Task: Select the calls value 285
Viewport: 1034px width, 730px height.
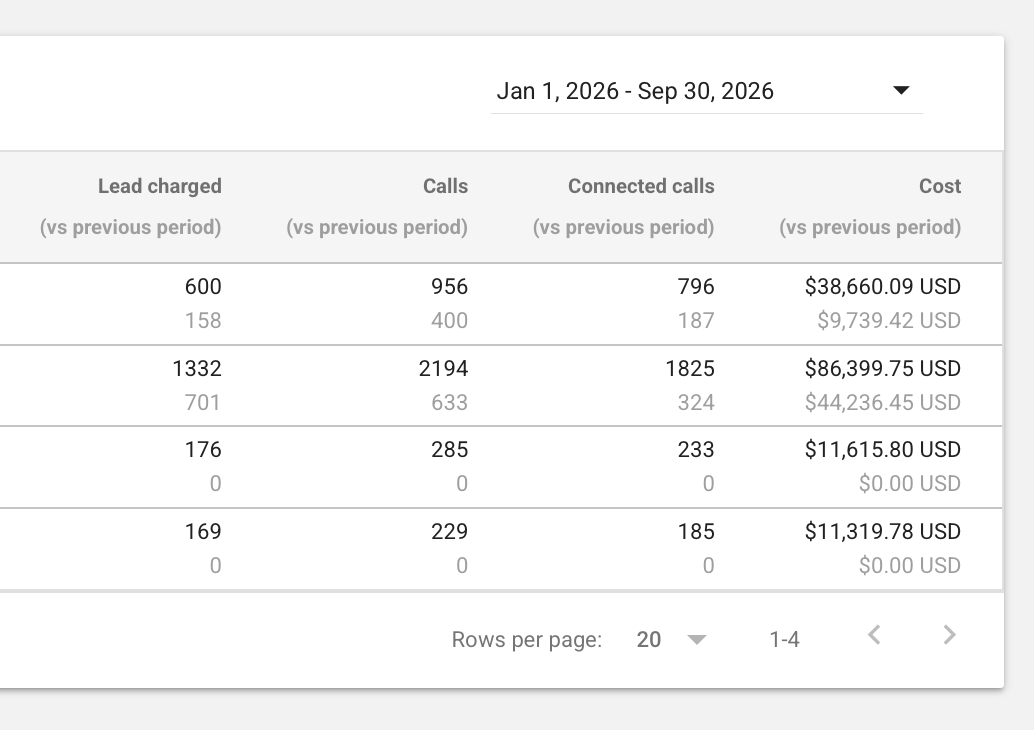Action: click(449, 449)
